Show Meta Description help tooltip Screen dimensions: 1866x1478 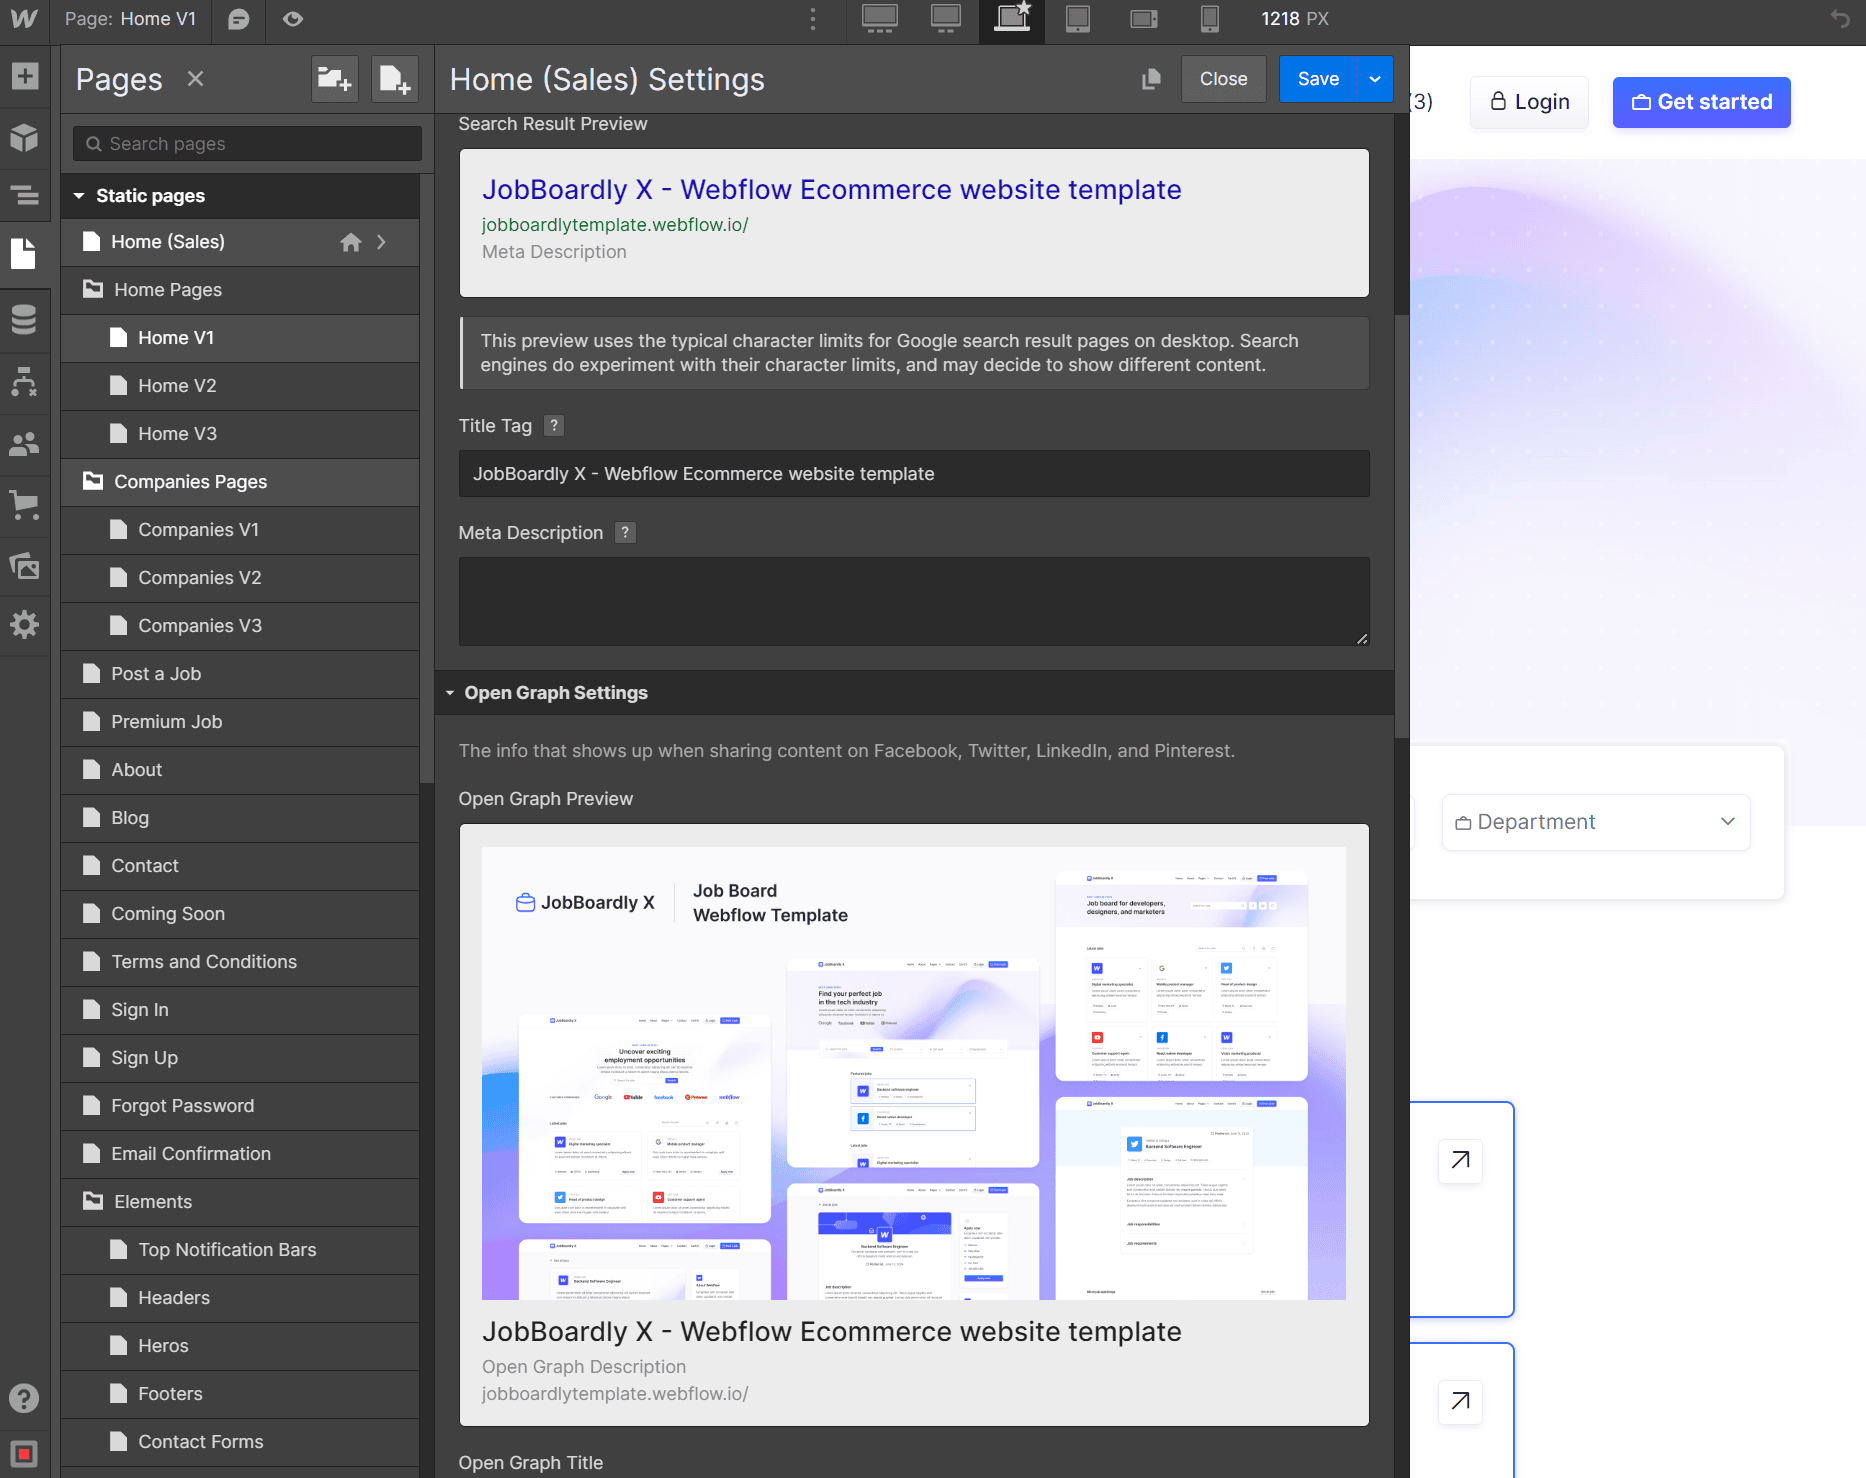pos(625,533)
